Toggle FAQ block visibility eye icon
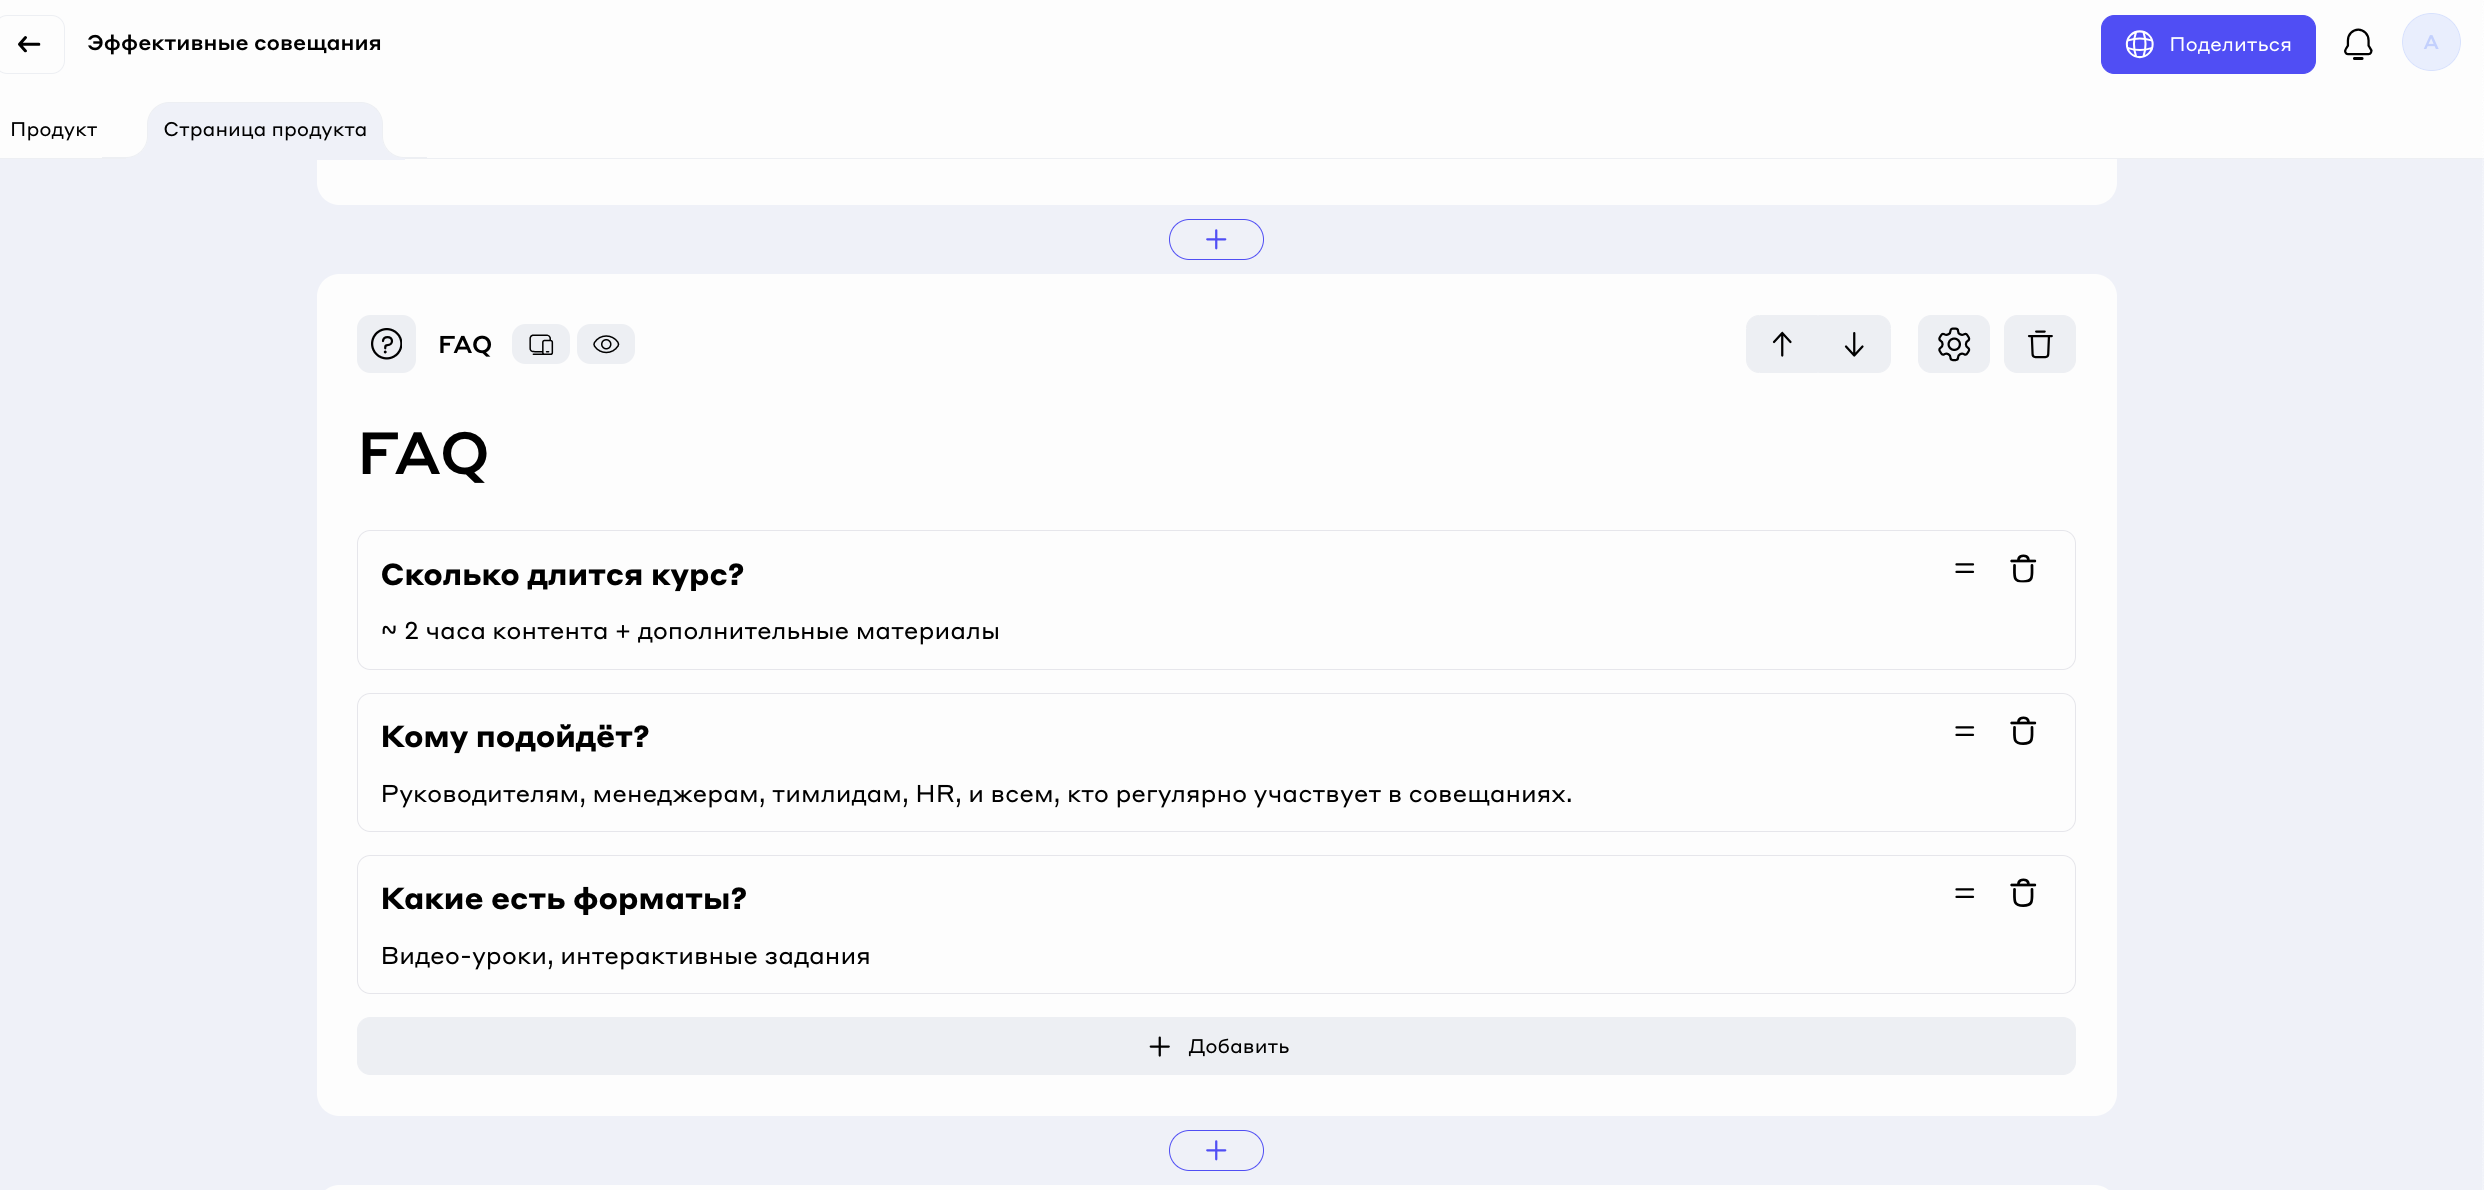 pos(605,344)
